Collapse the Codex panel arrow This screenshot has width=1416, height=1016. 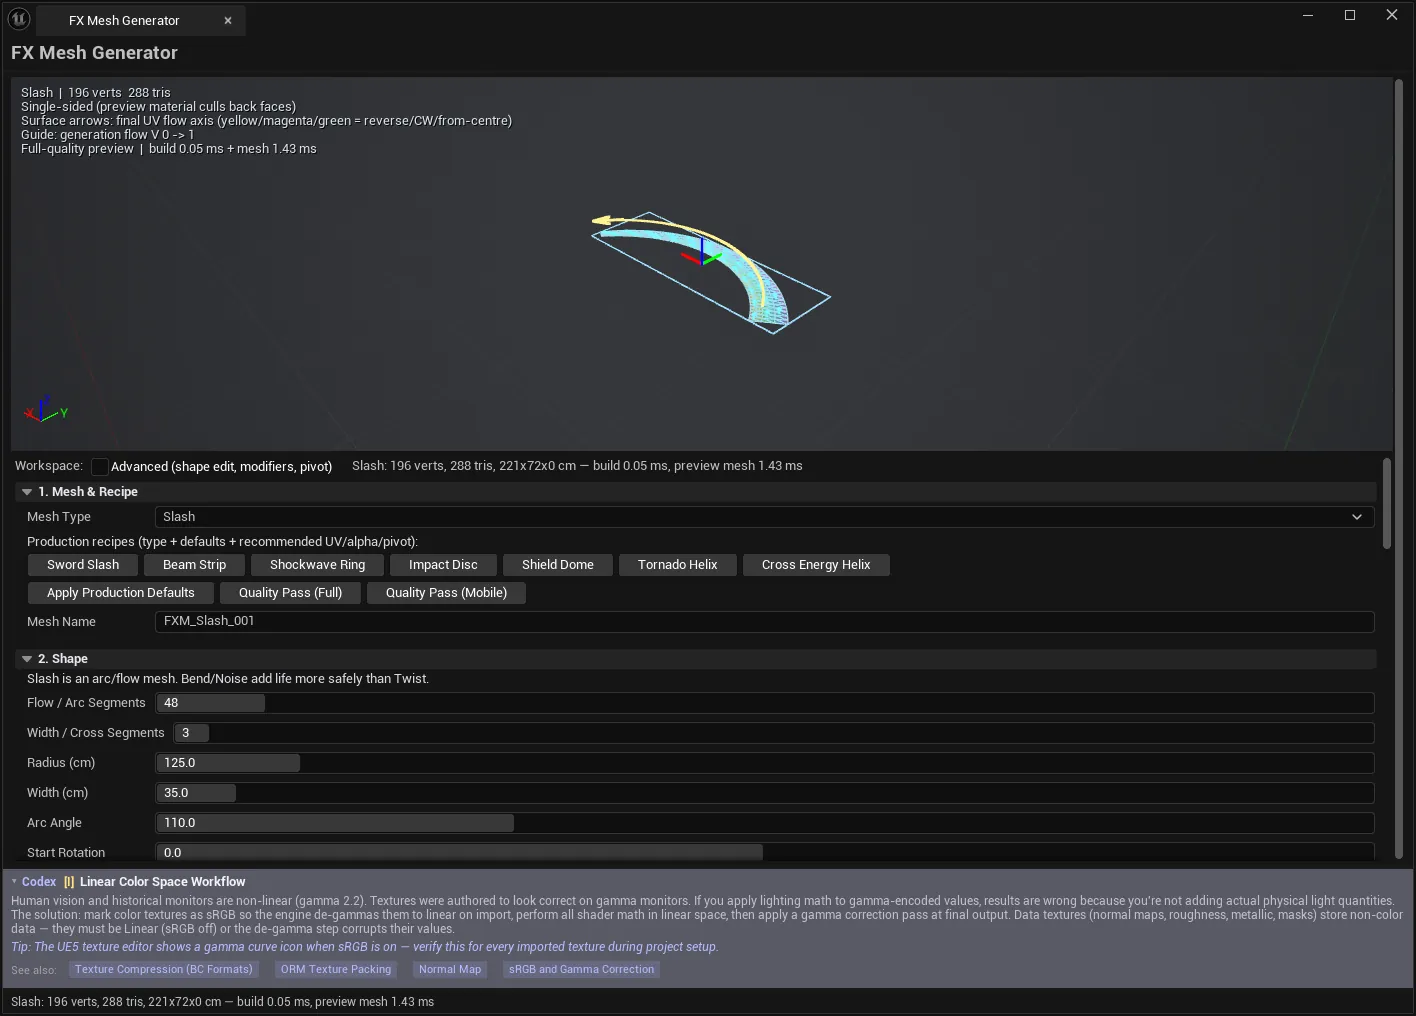(14, 882)
